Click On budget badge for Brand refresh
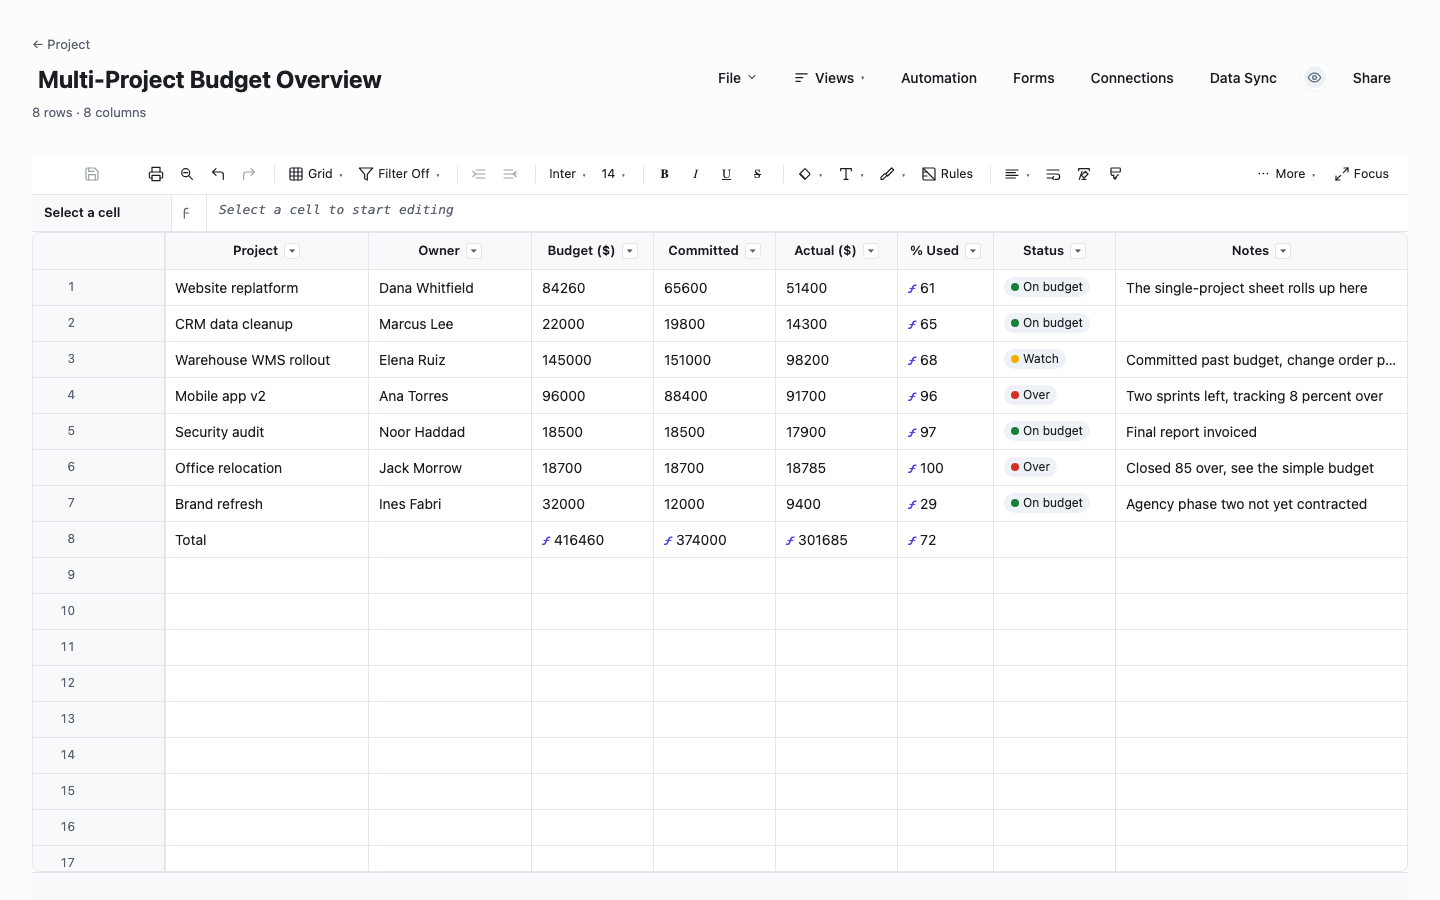The height and width of the screenshot is (900, 1440). point(1047,503)
